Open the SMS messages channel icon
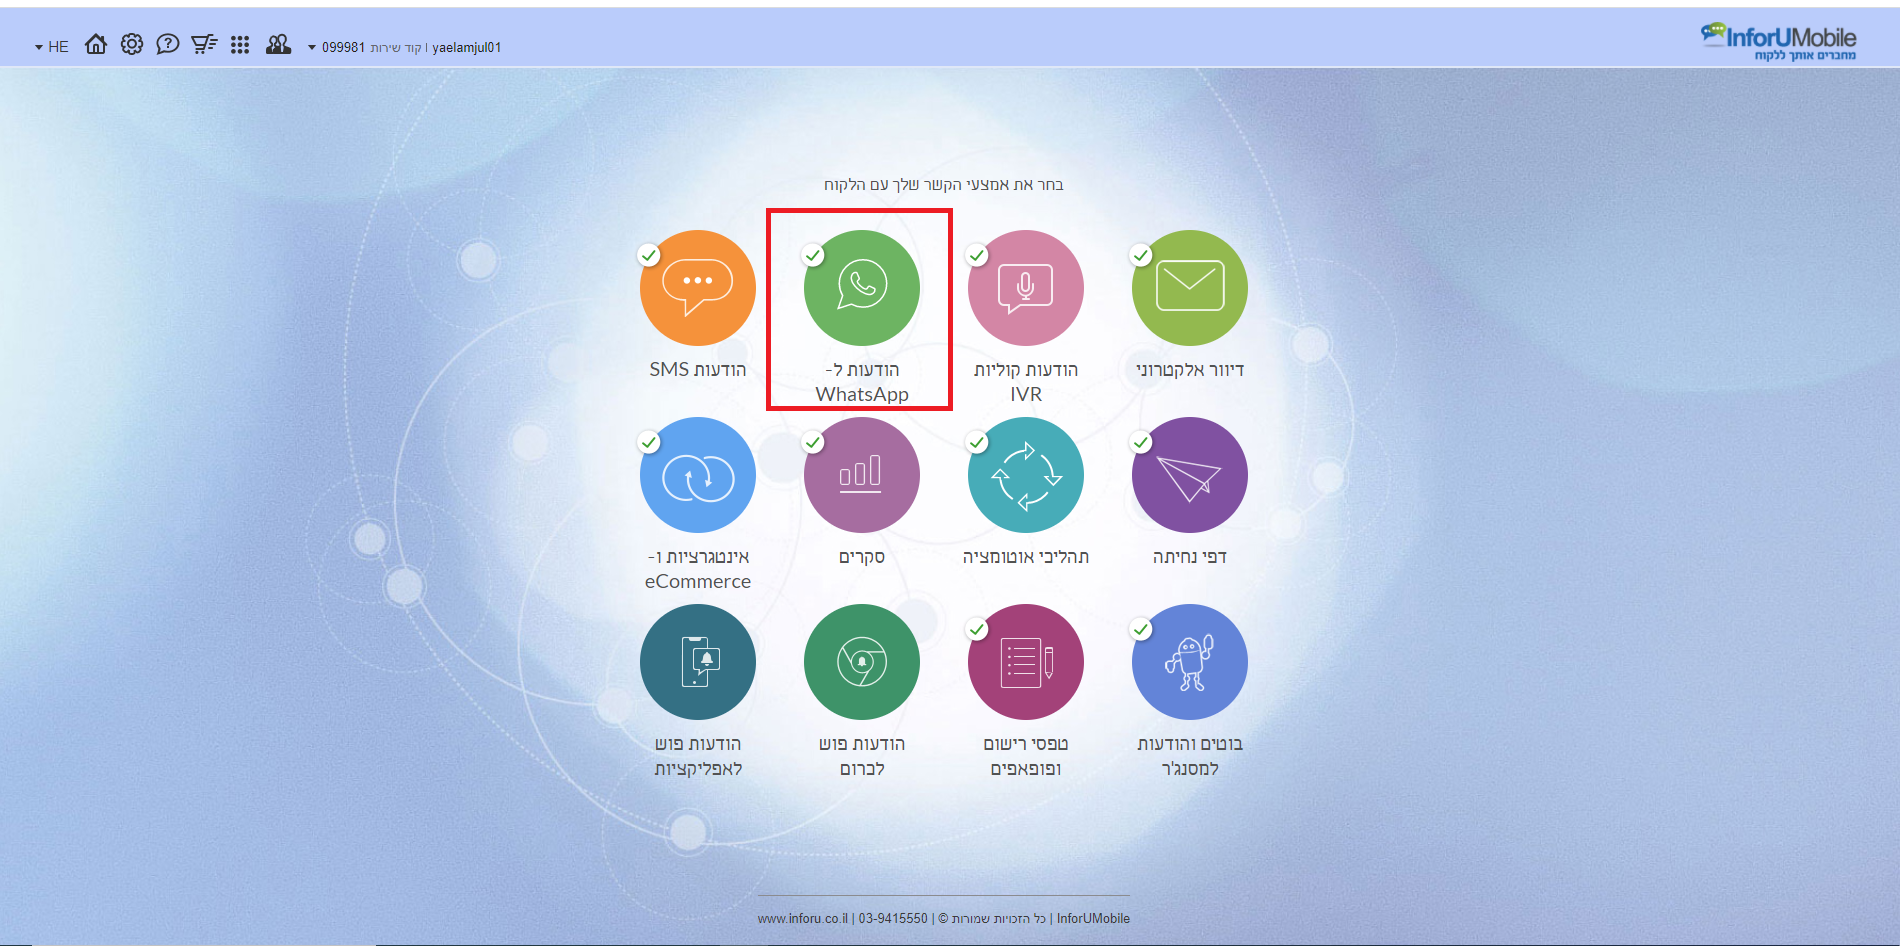Viewport: 1900px width, 946px height. coord(698,288)
